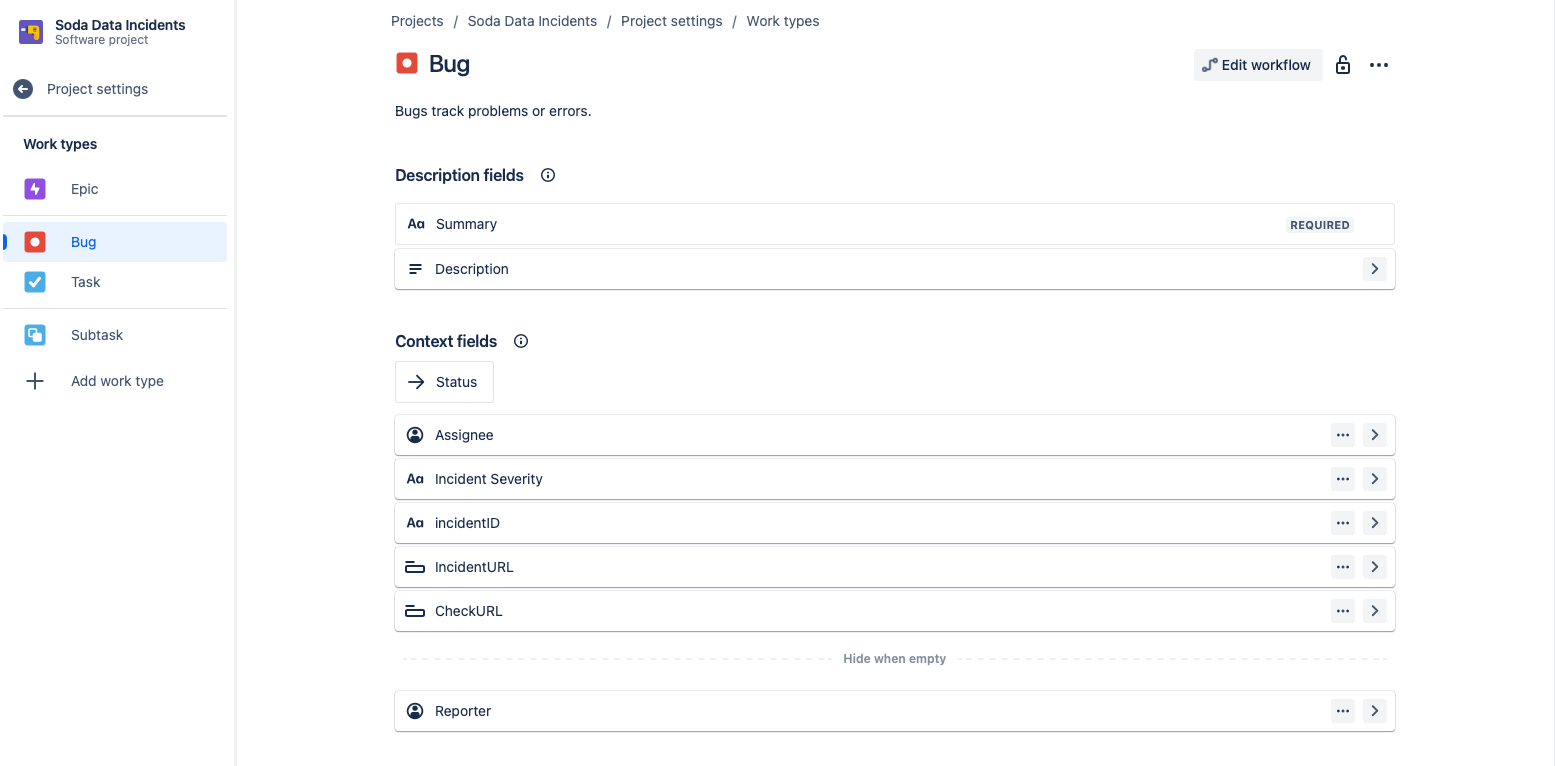The height and width of the screenshot is (766, 1555).
Task: Open more actions for the Assignee field
Action: pyautogui.click(x=1342, y=435)
